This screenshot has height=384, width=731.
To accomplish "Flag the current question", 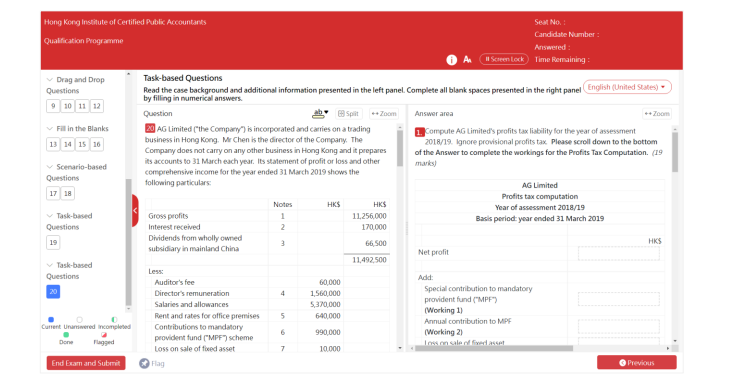I will [152, 363].
